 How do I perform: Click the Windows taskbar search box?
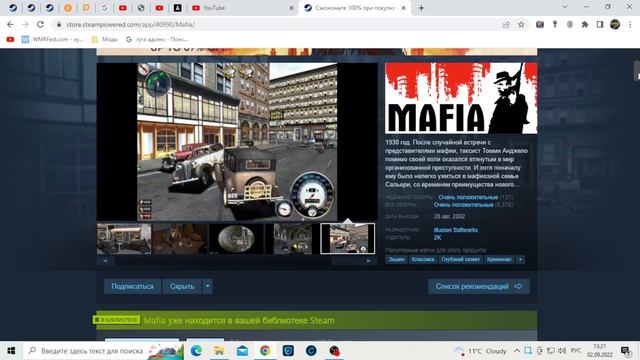pos(104,351)
